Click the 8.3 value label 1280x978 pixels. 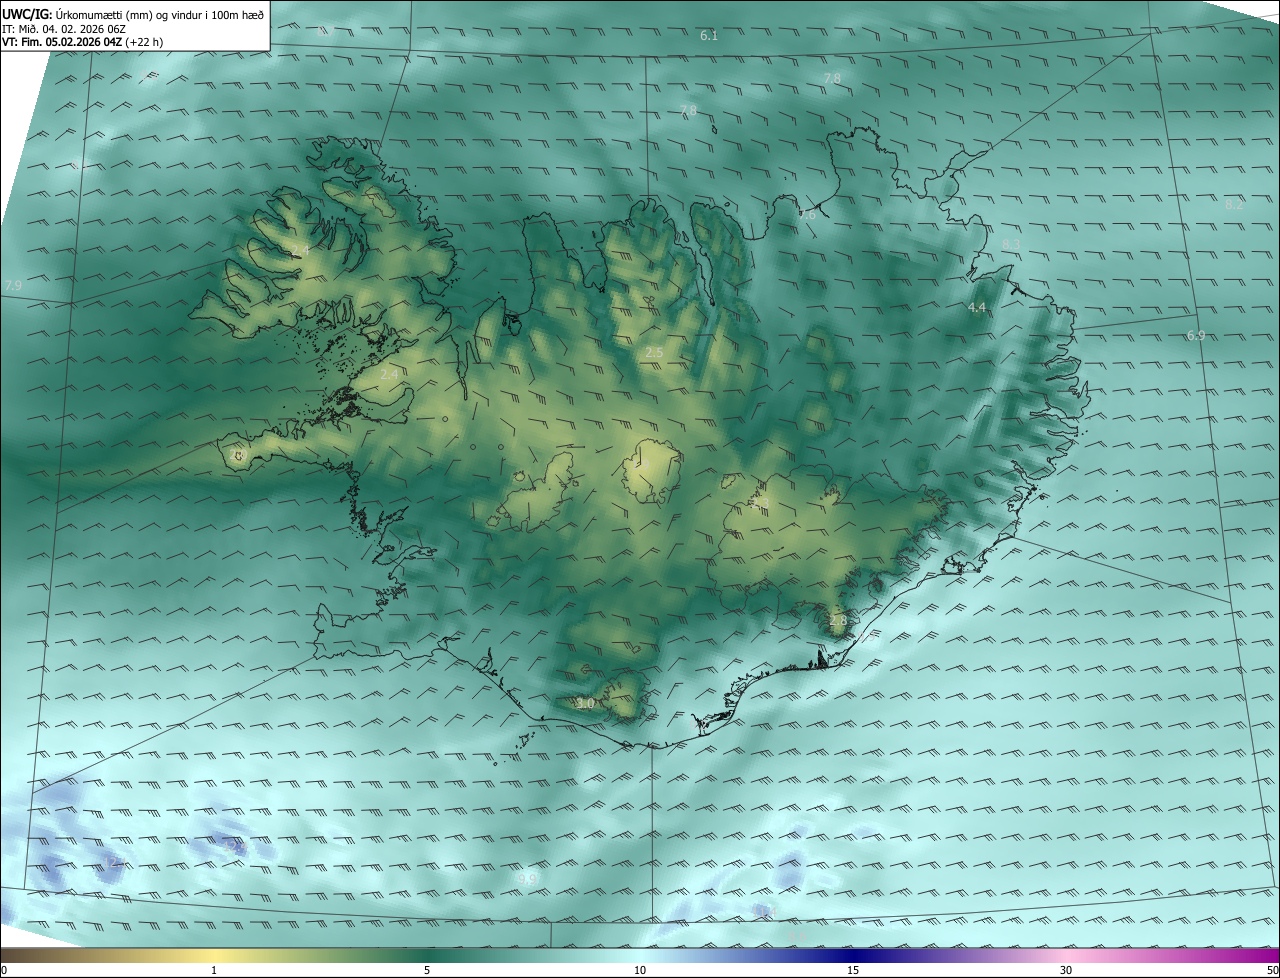(x=1011, y=244)
